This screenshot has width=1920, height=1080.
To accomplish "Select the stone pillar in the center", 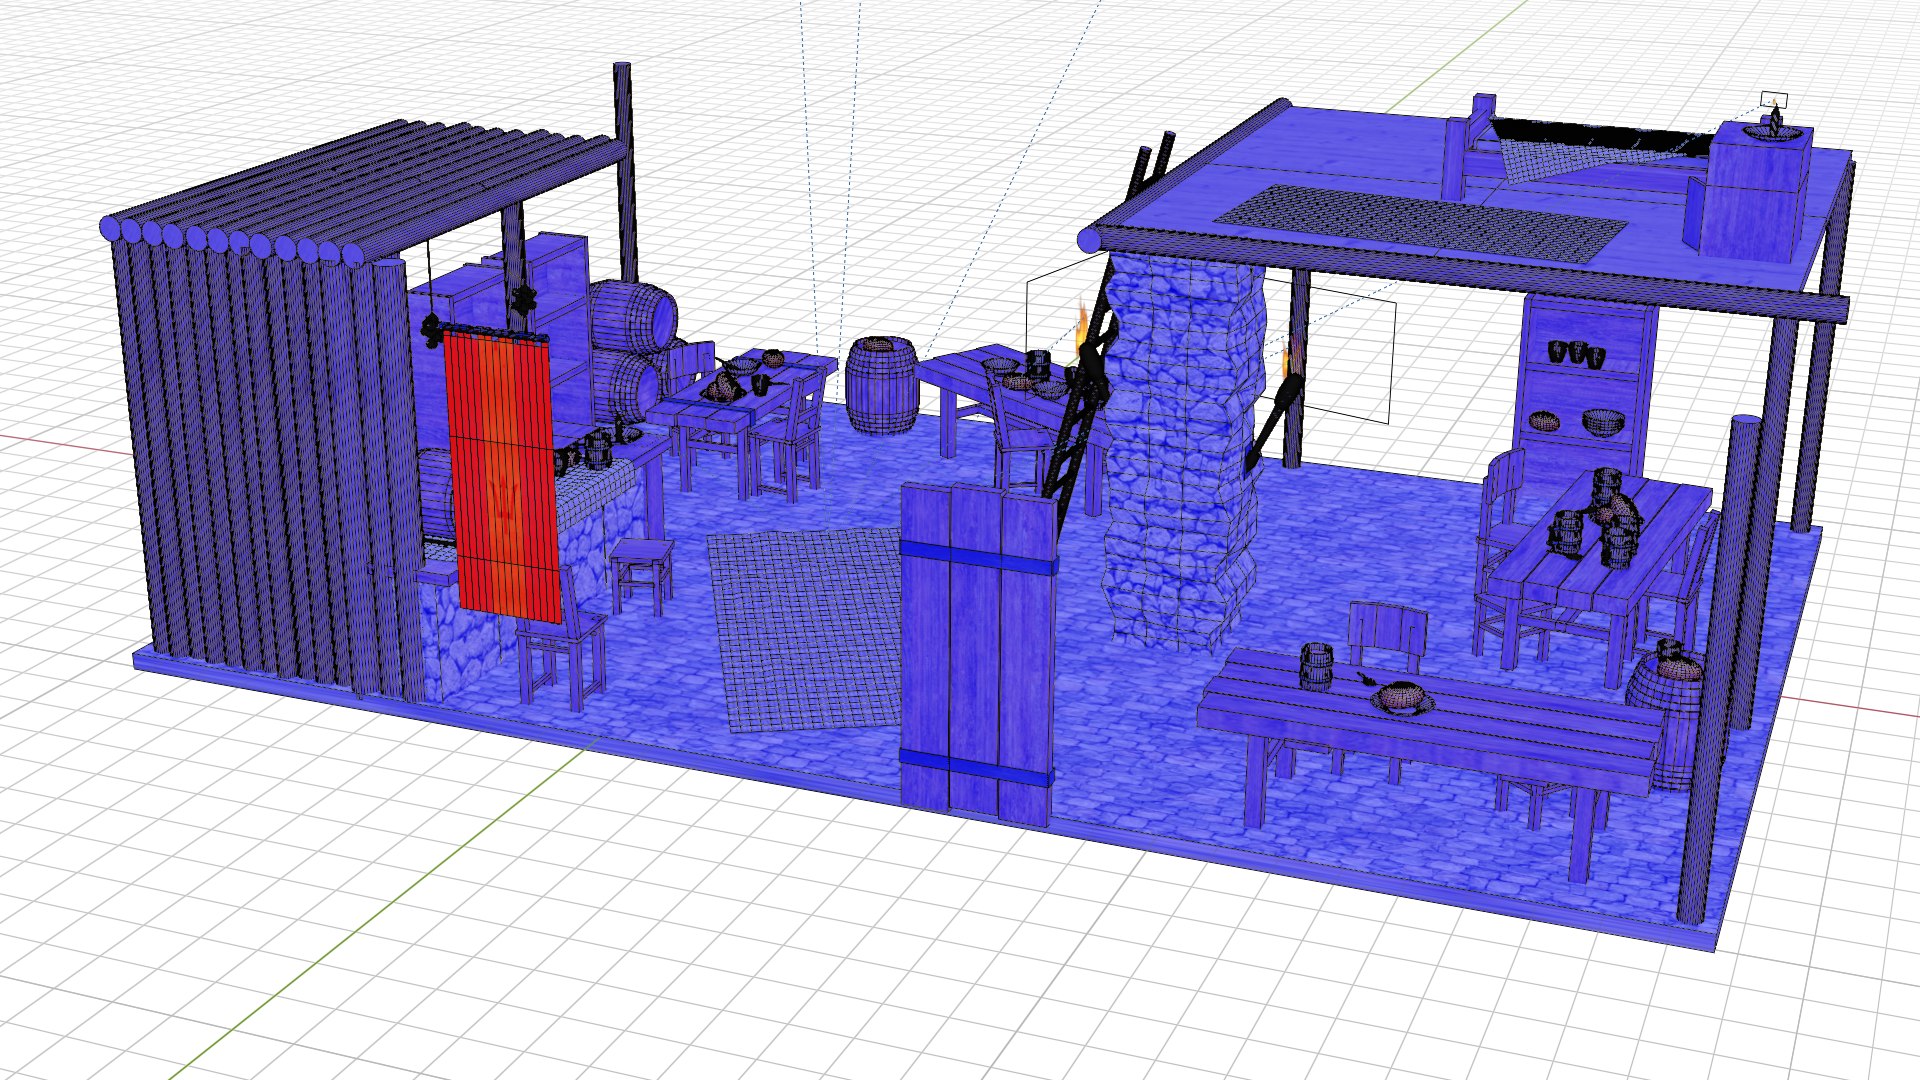I will [1182, 450].
